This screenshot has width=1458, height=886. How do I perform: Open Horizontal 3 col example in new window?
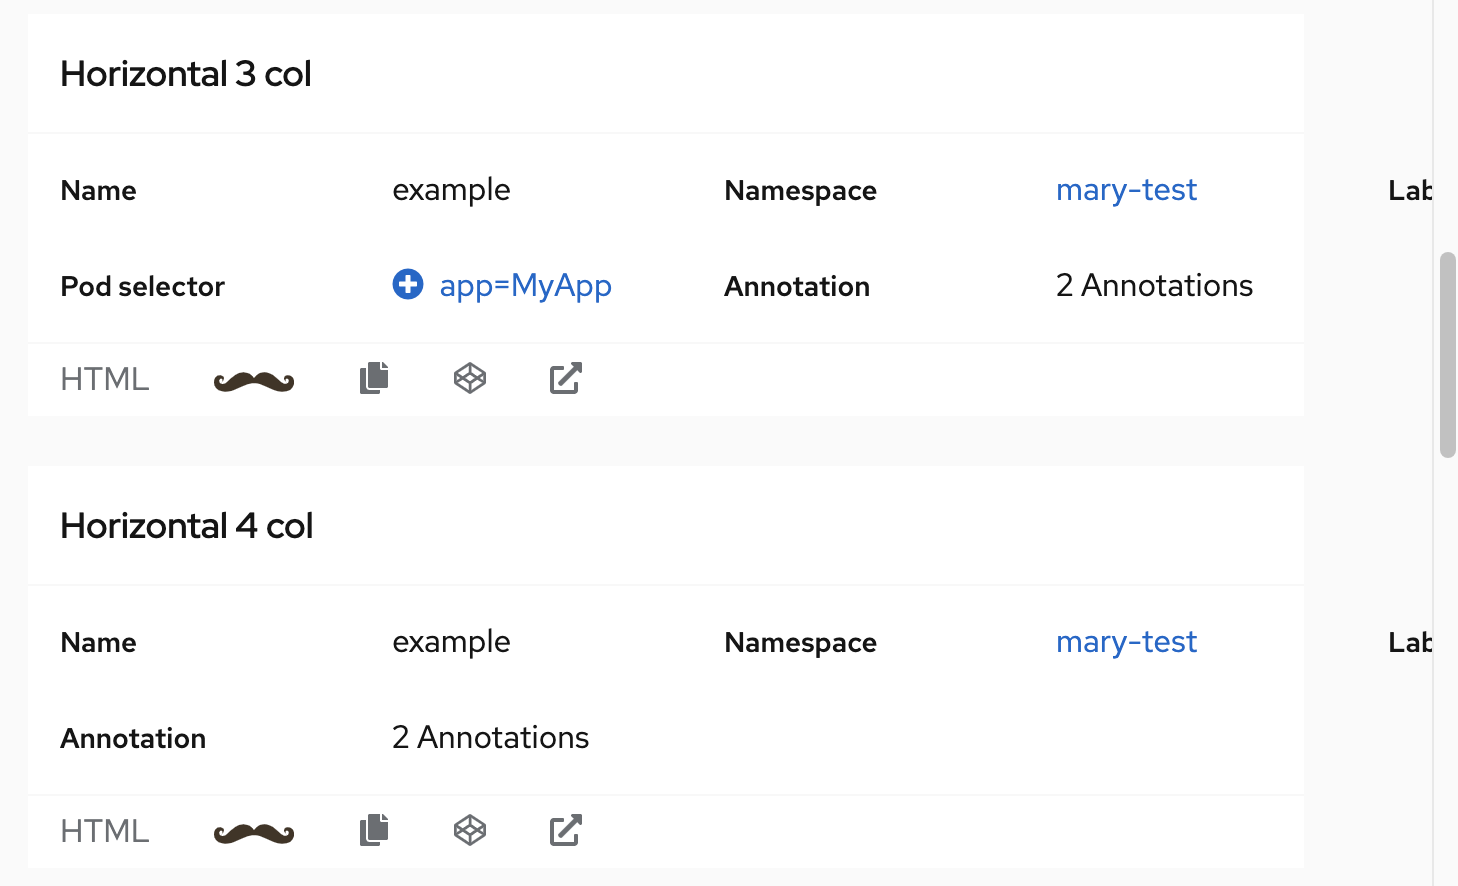click(x=566, y=378)
